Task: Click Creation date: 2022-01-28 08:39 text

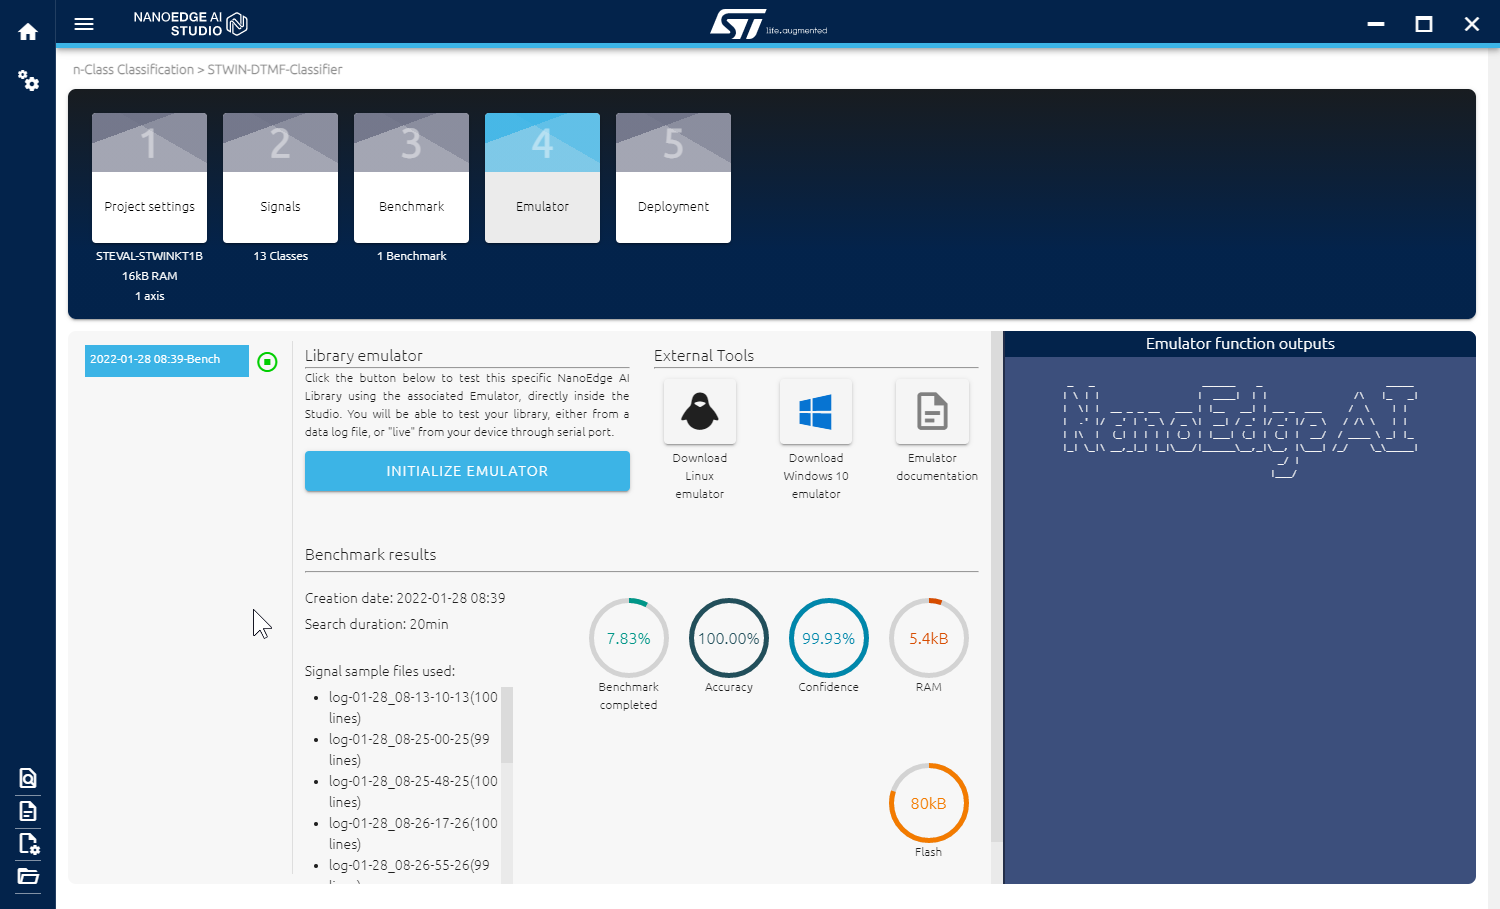Action: click(405, 598)
